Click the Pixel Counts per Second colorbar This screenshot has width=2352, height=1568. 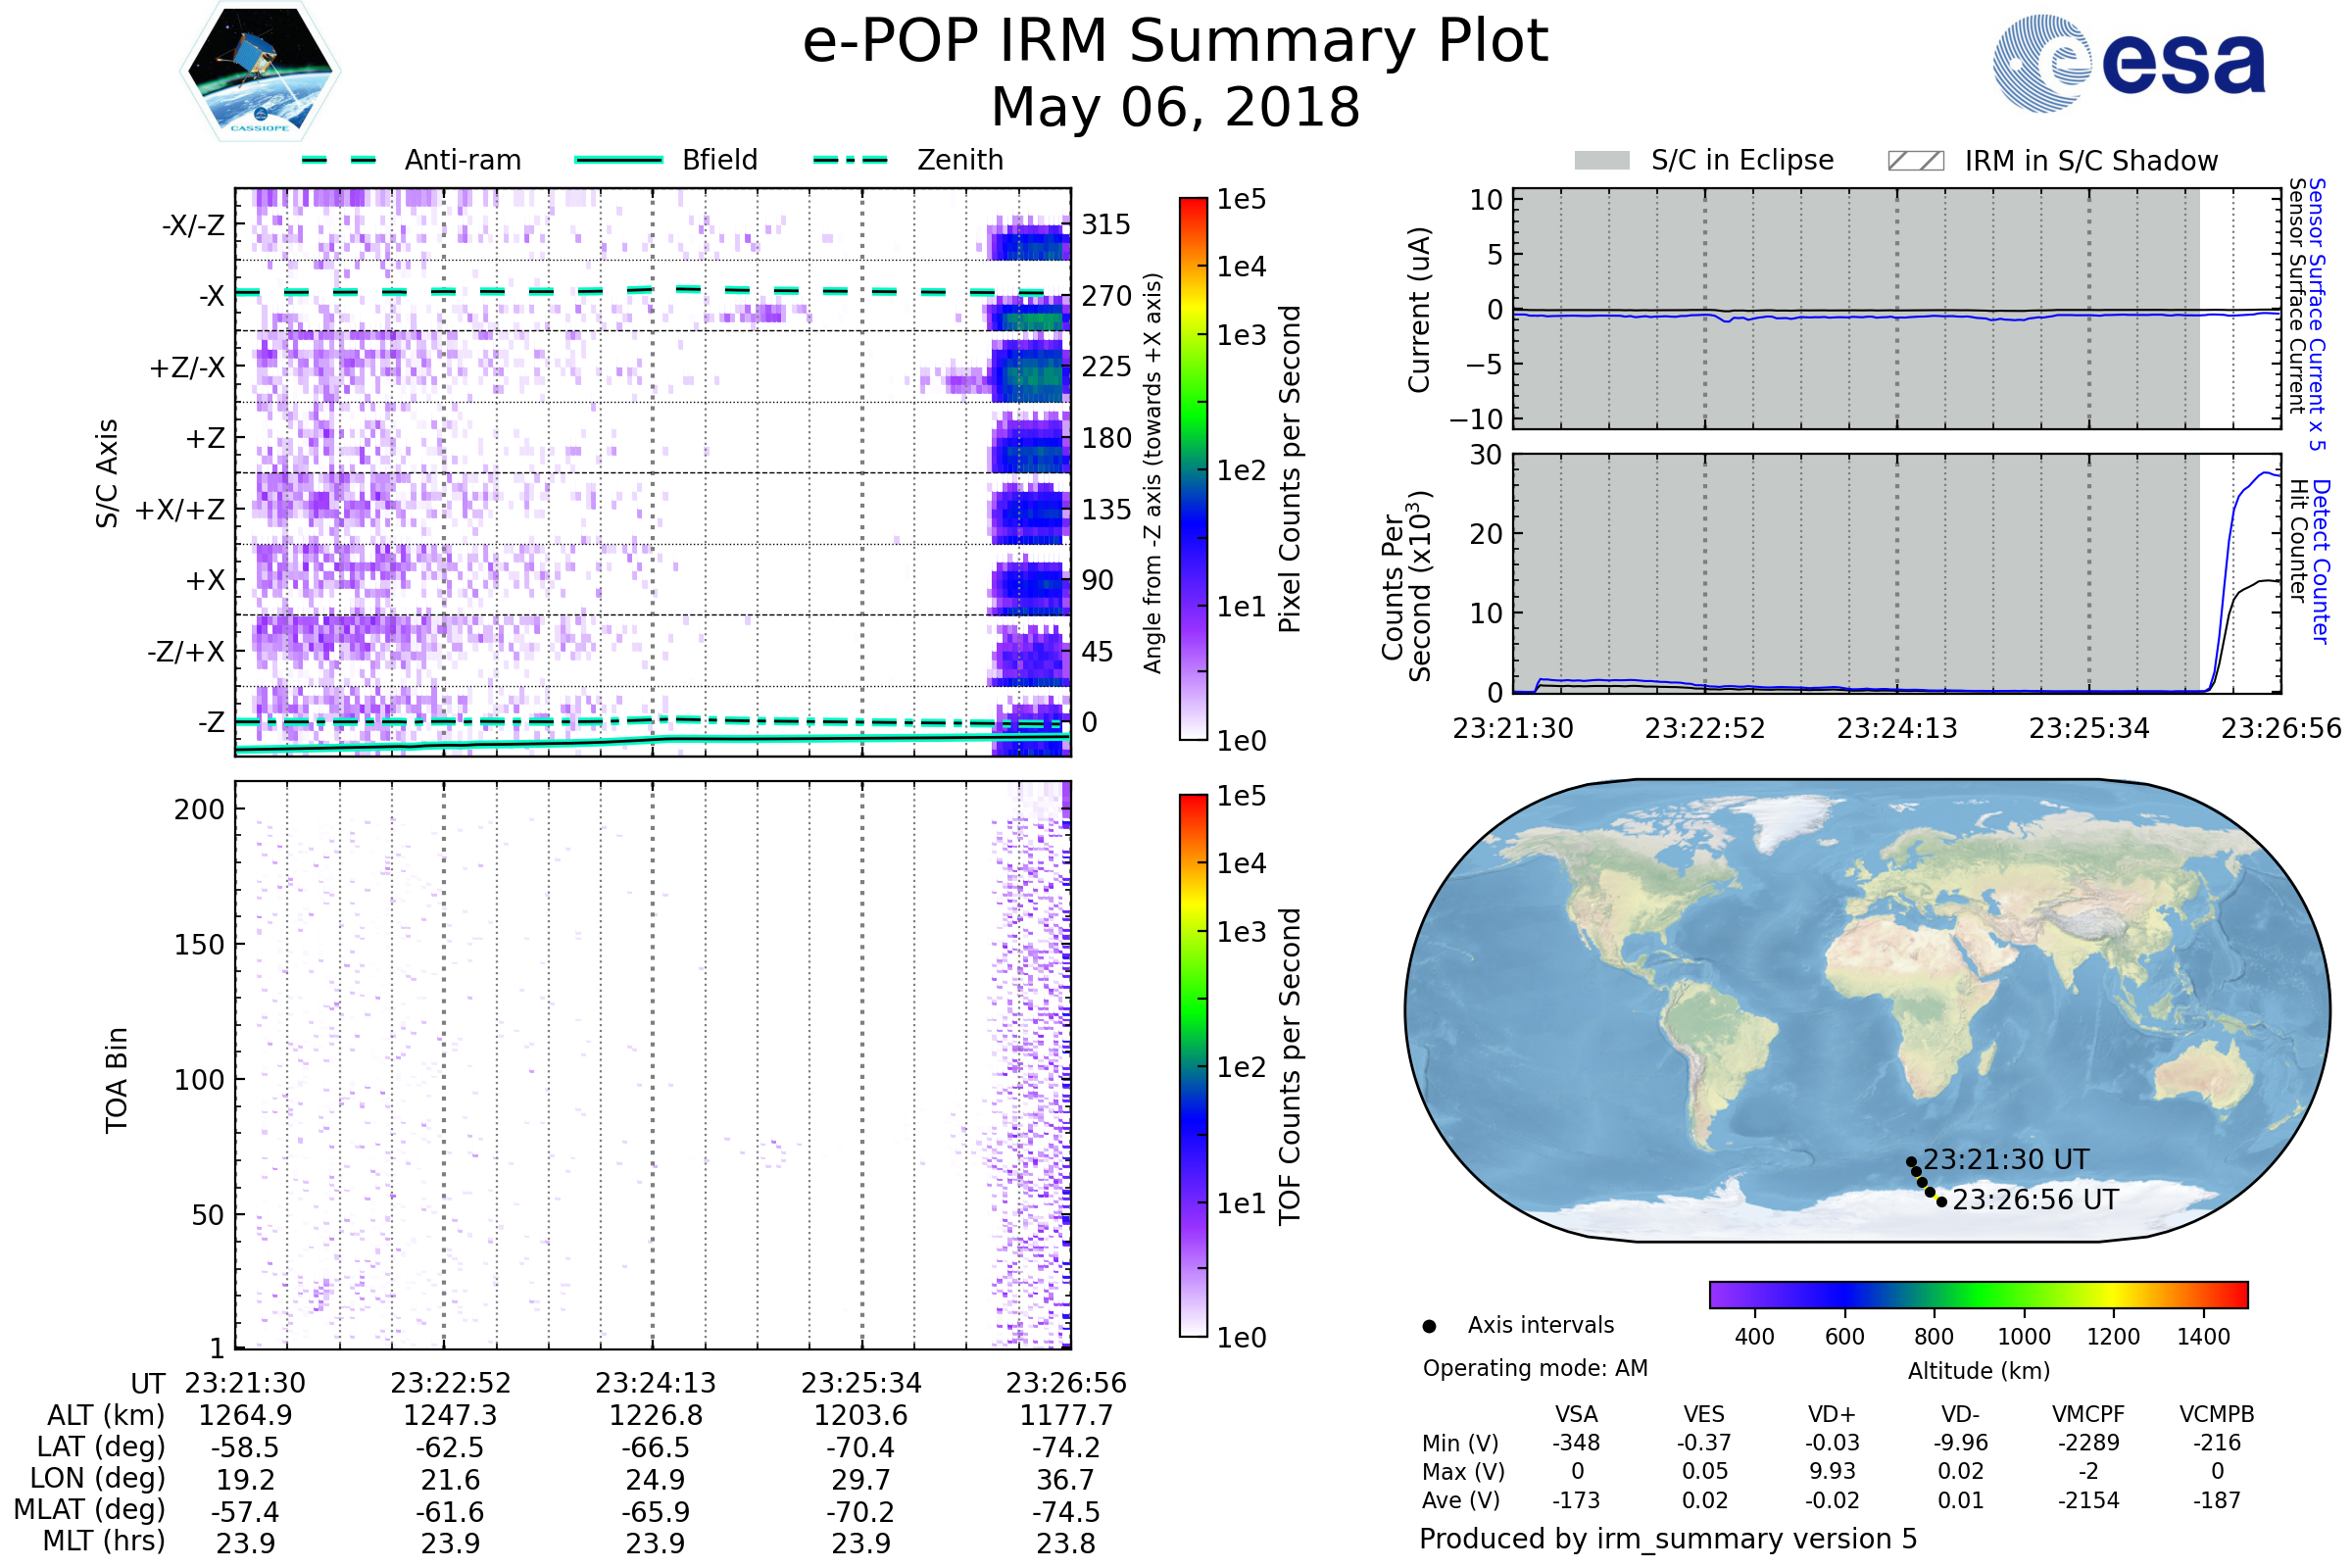click(x=1193, y=469)
